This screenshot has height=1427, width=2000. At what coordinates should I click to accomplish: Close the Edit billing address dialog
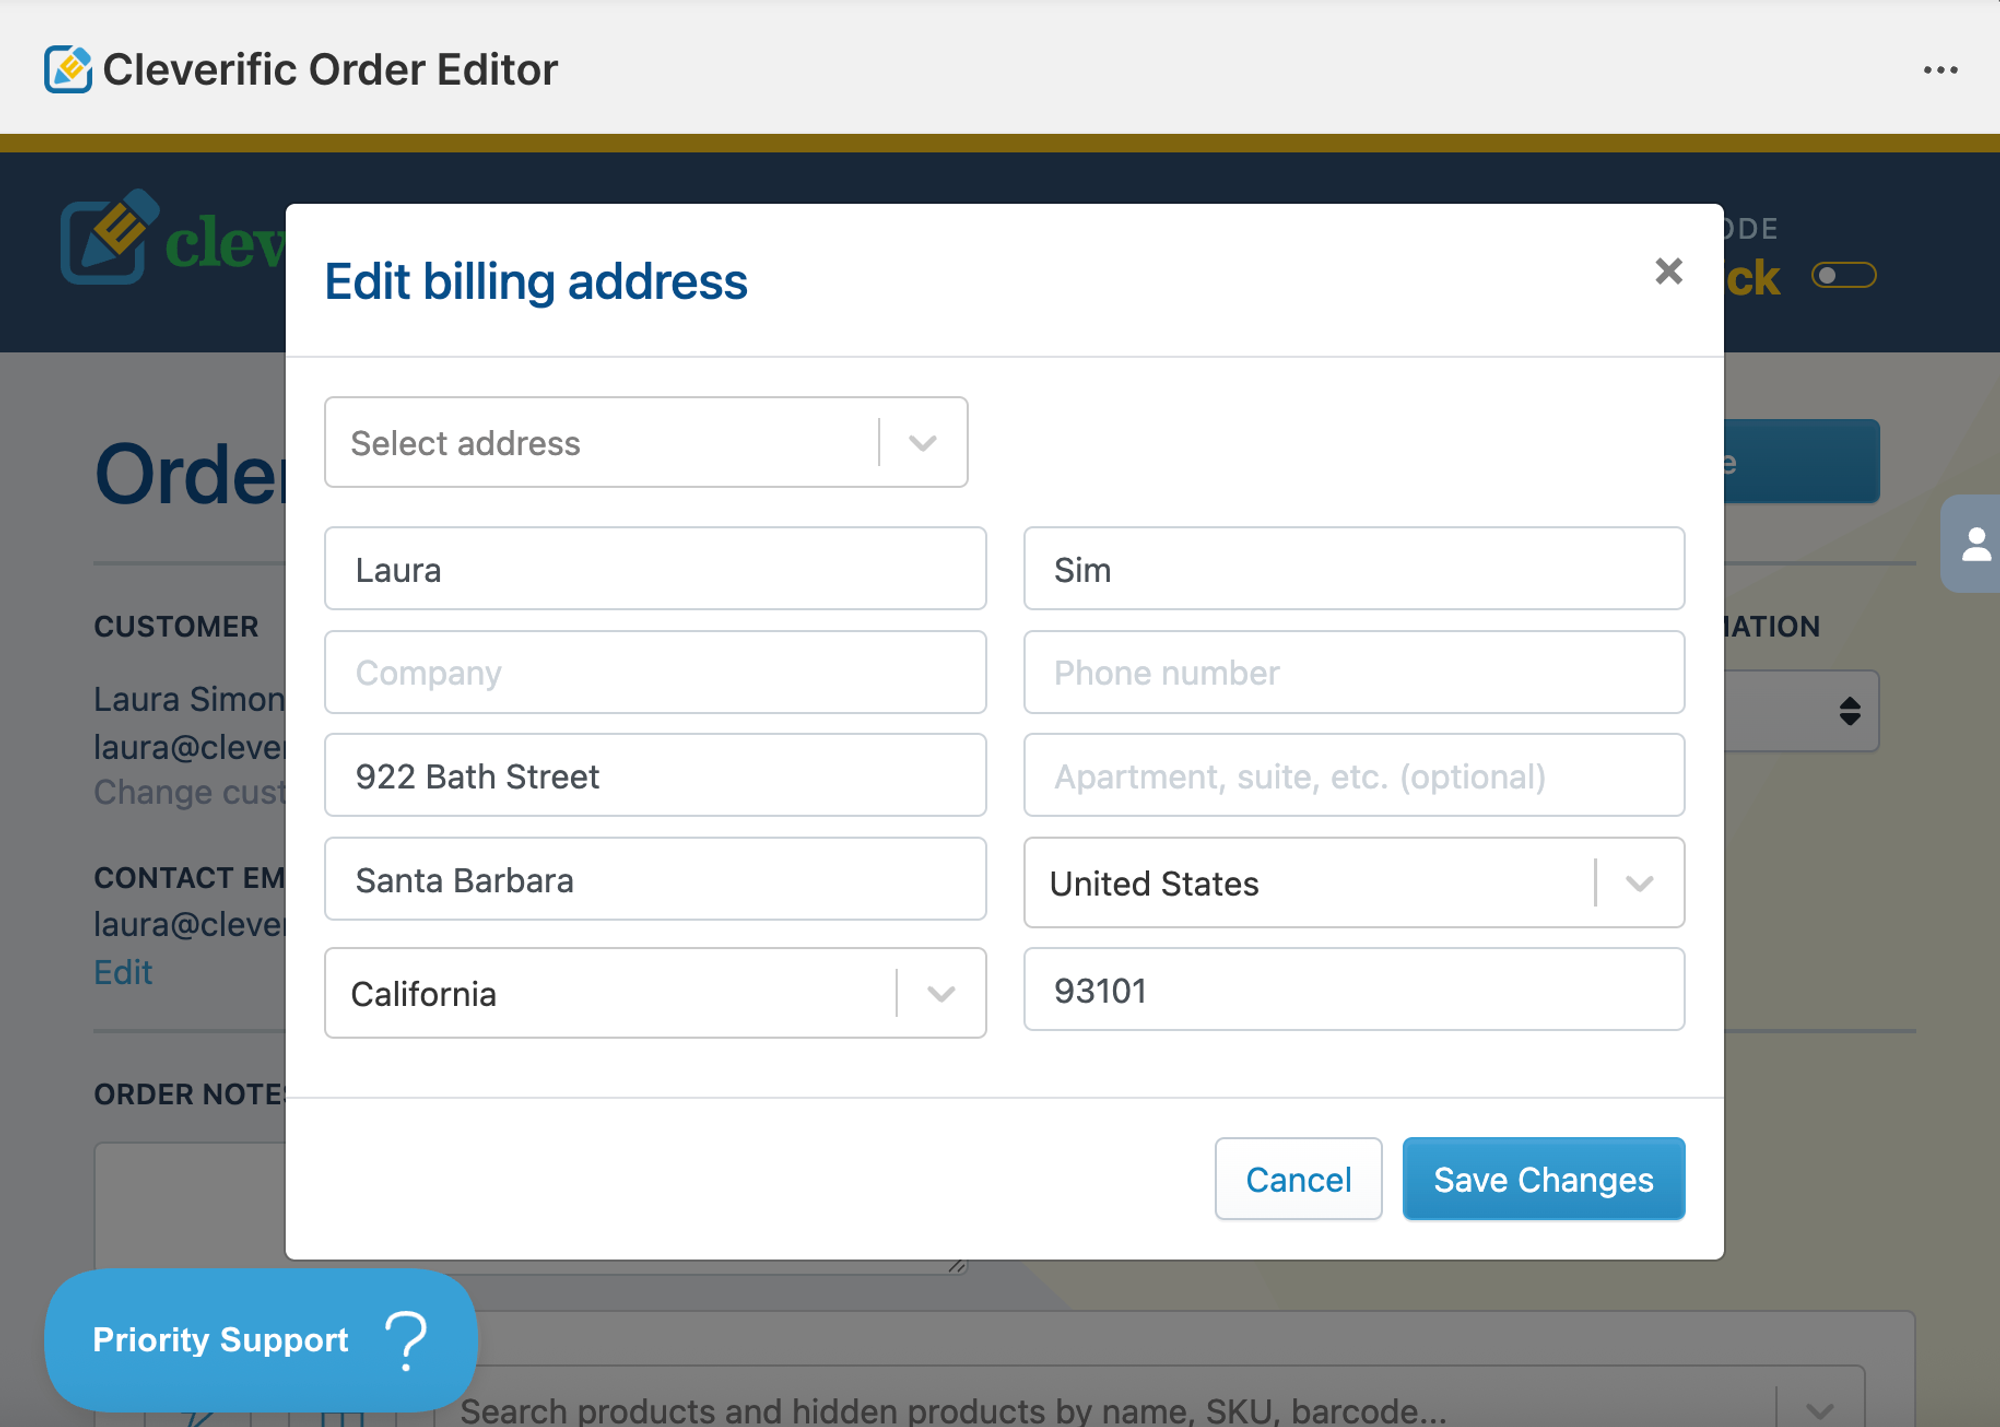(x=1668, y=271)
